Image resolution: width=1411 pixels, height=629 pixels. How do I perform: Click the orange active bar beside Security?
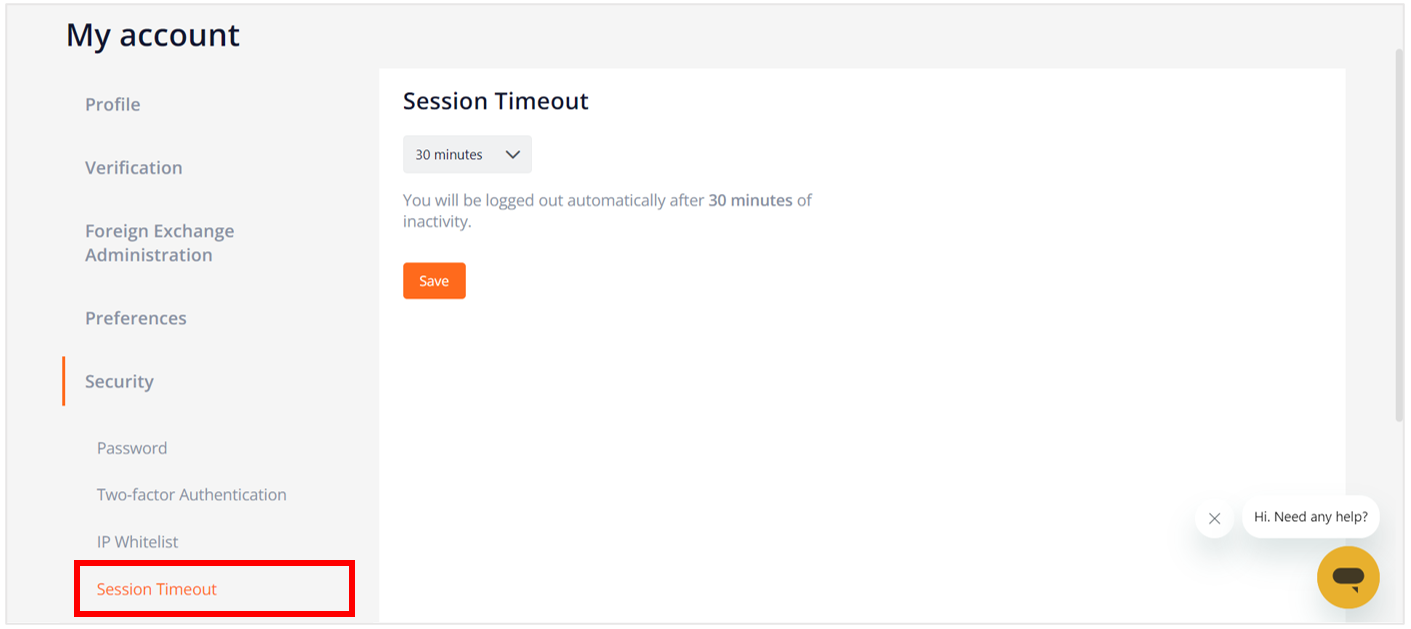pos(64,381)
